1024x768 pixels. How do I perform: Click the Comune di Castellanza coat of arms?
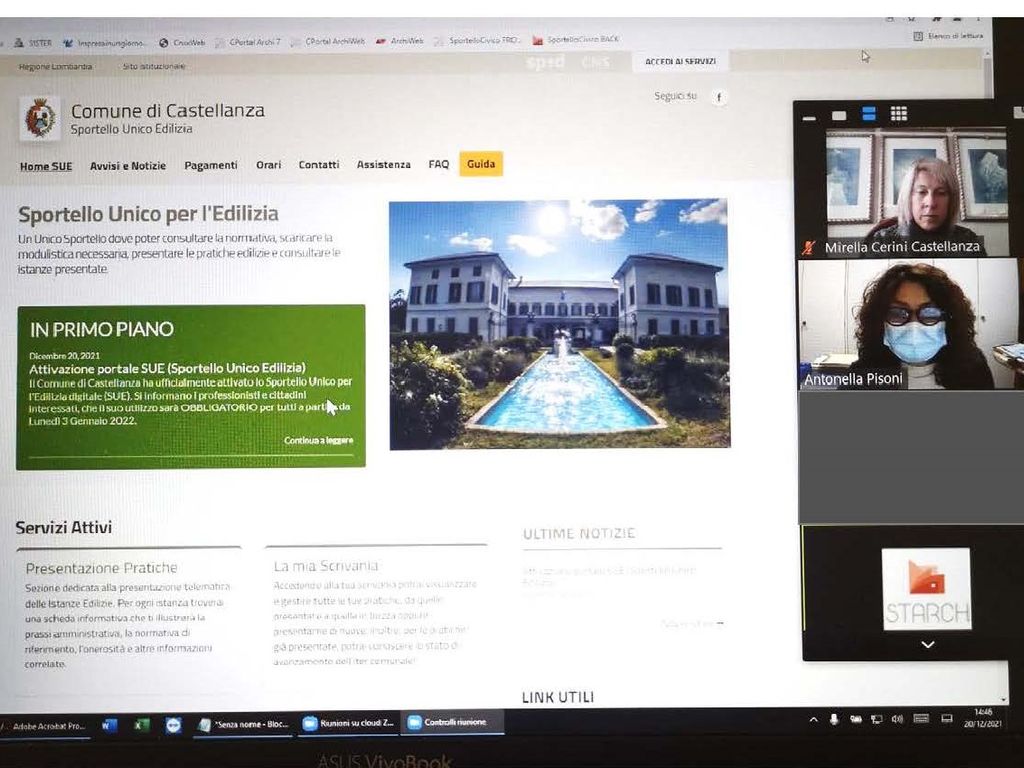point(40,118)
